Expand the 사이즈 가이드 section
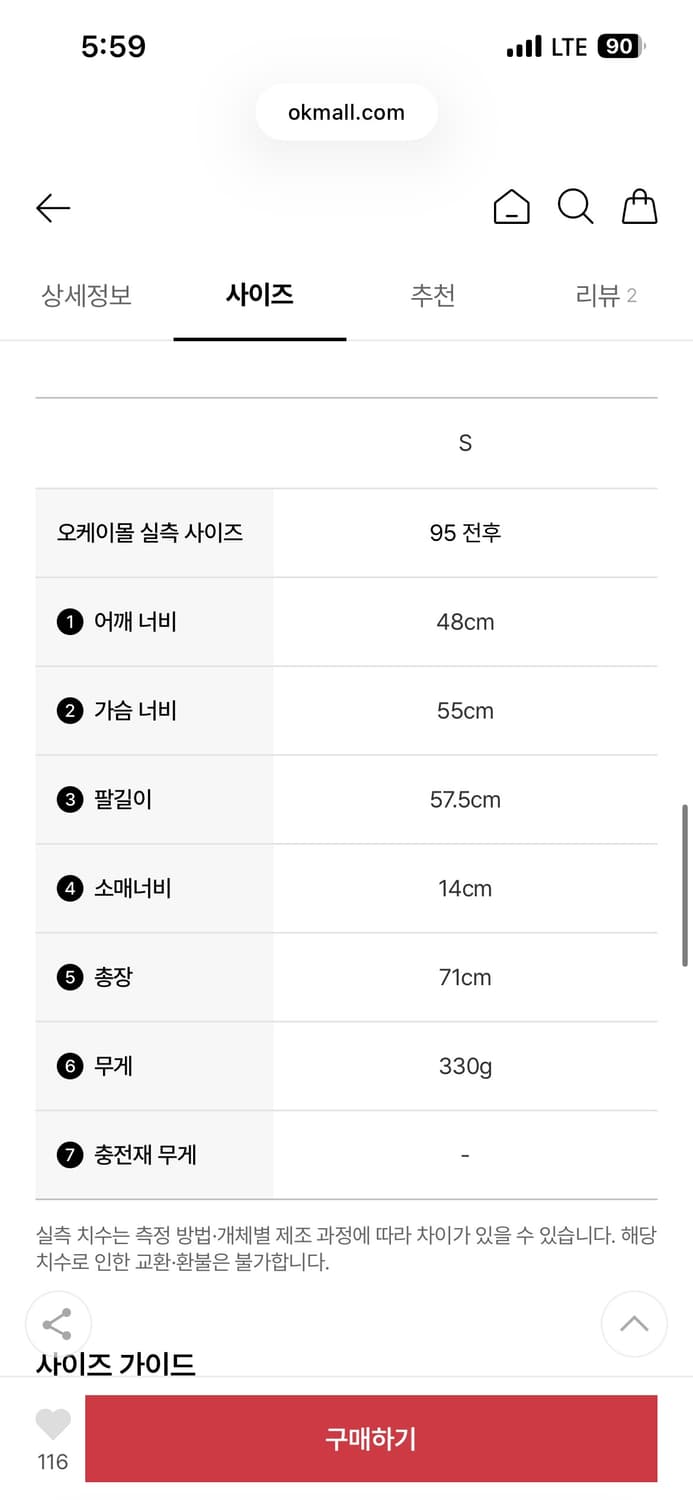This screenshot has height=1500, width=693. pos(116,1363)
